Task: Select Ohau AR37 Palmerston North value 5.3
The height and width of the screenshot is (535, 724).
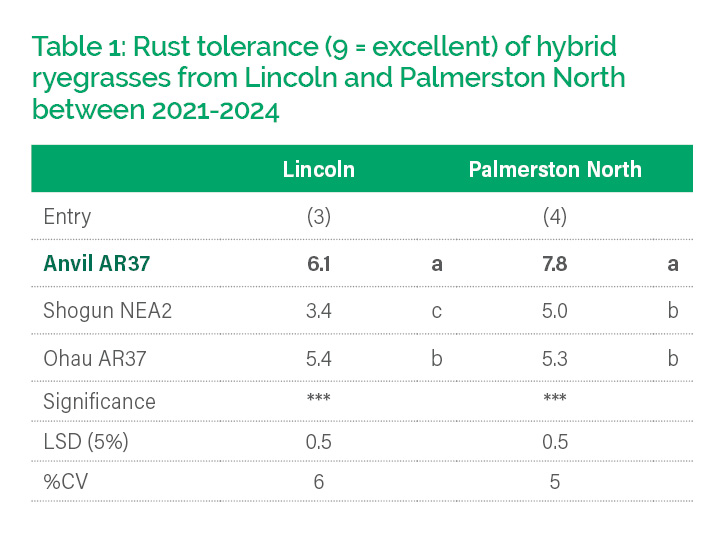Action: (555, 358)
